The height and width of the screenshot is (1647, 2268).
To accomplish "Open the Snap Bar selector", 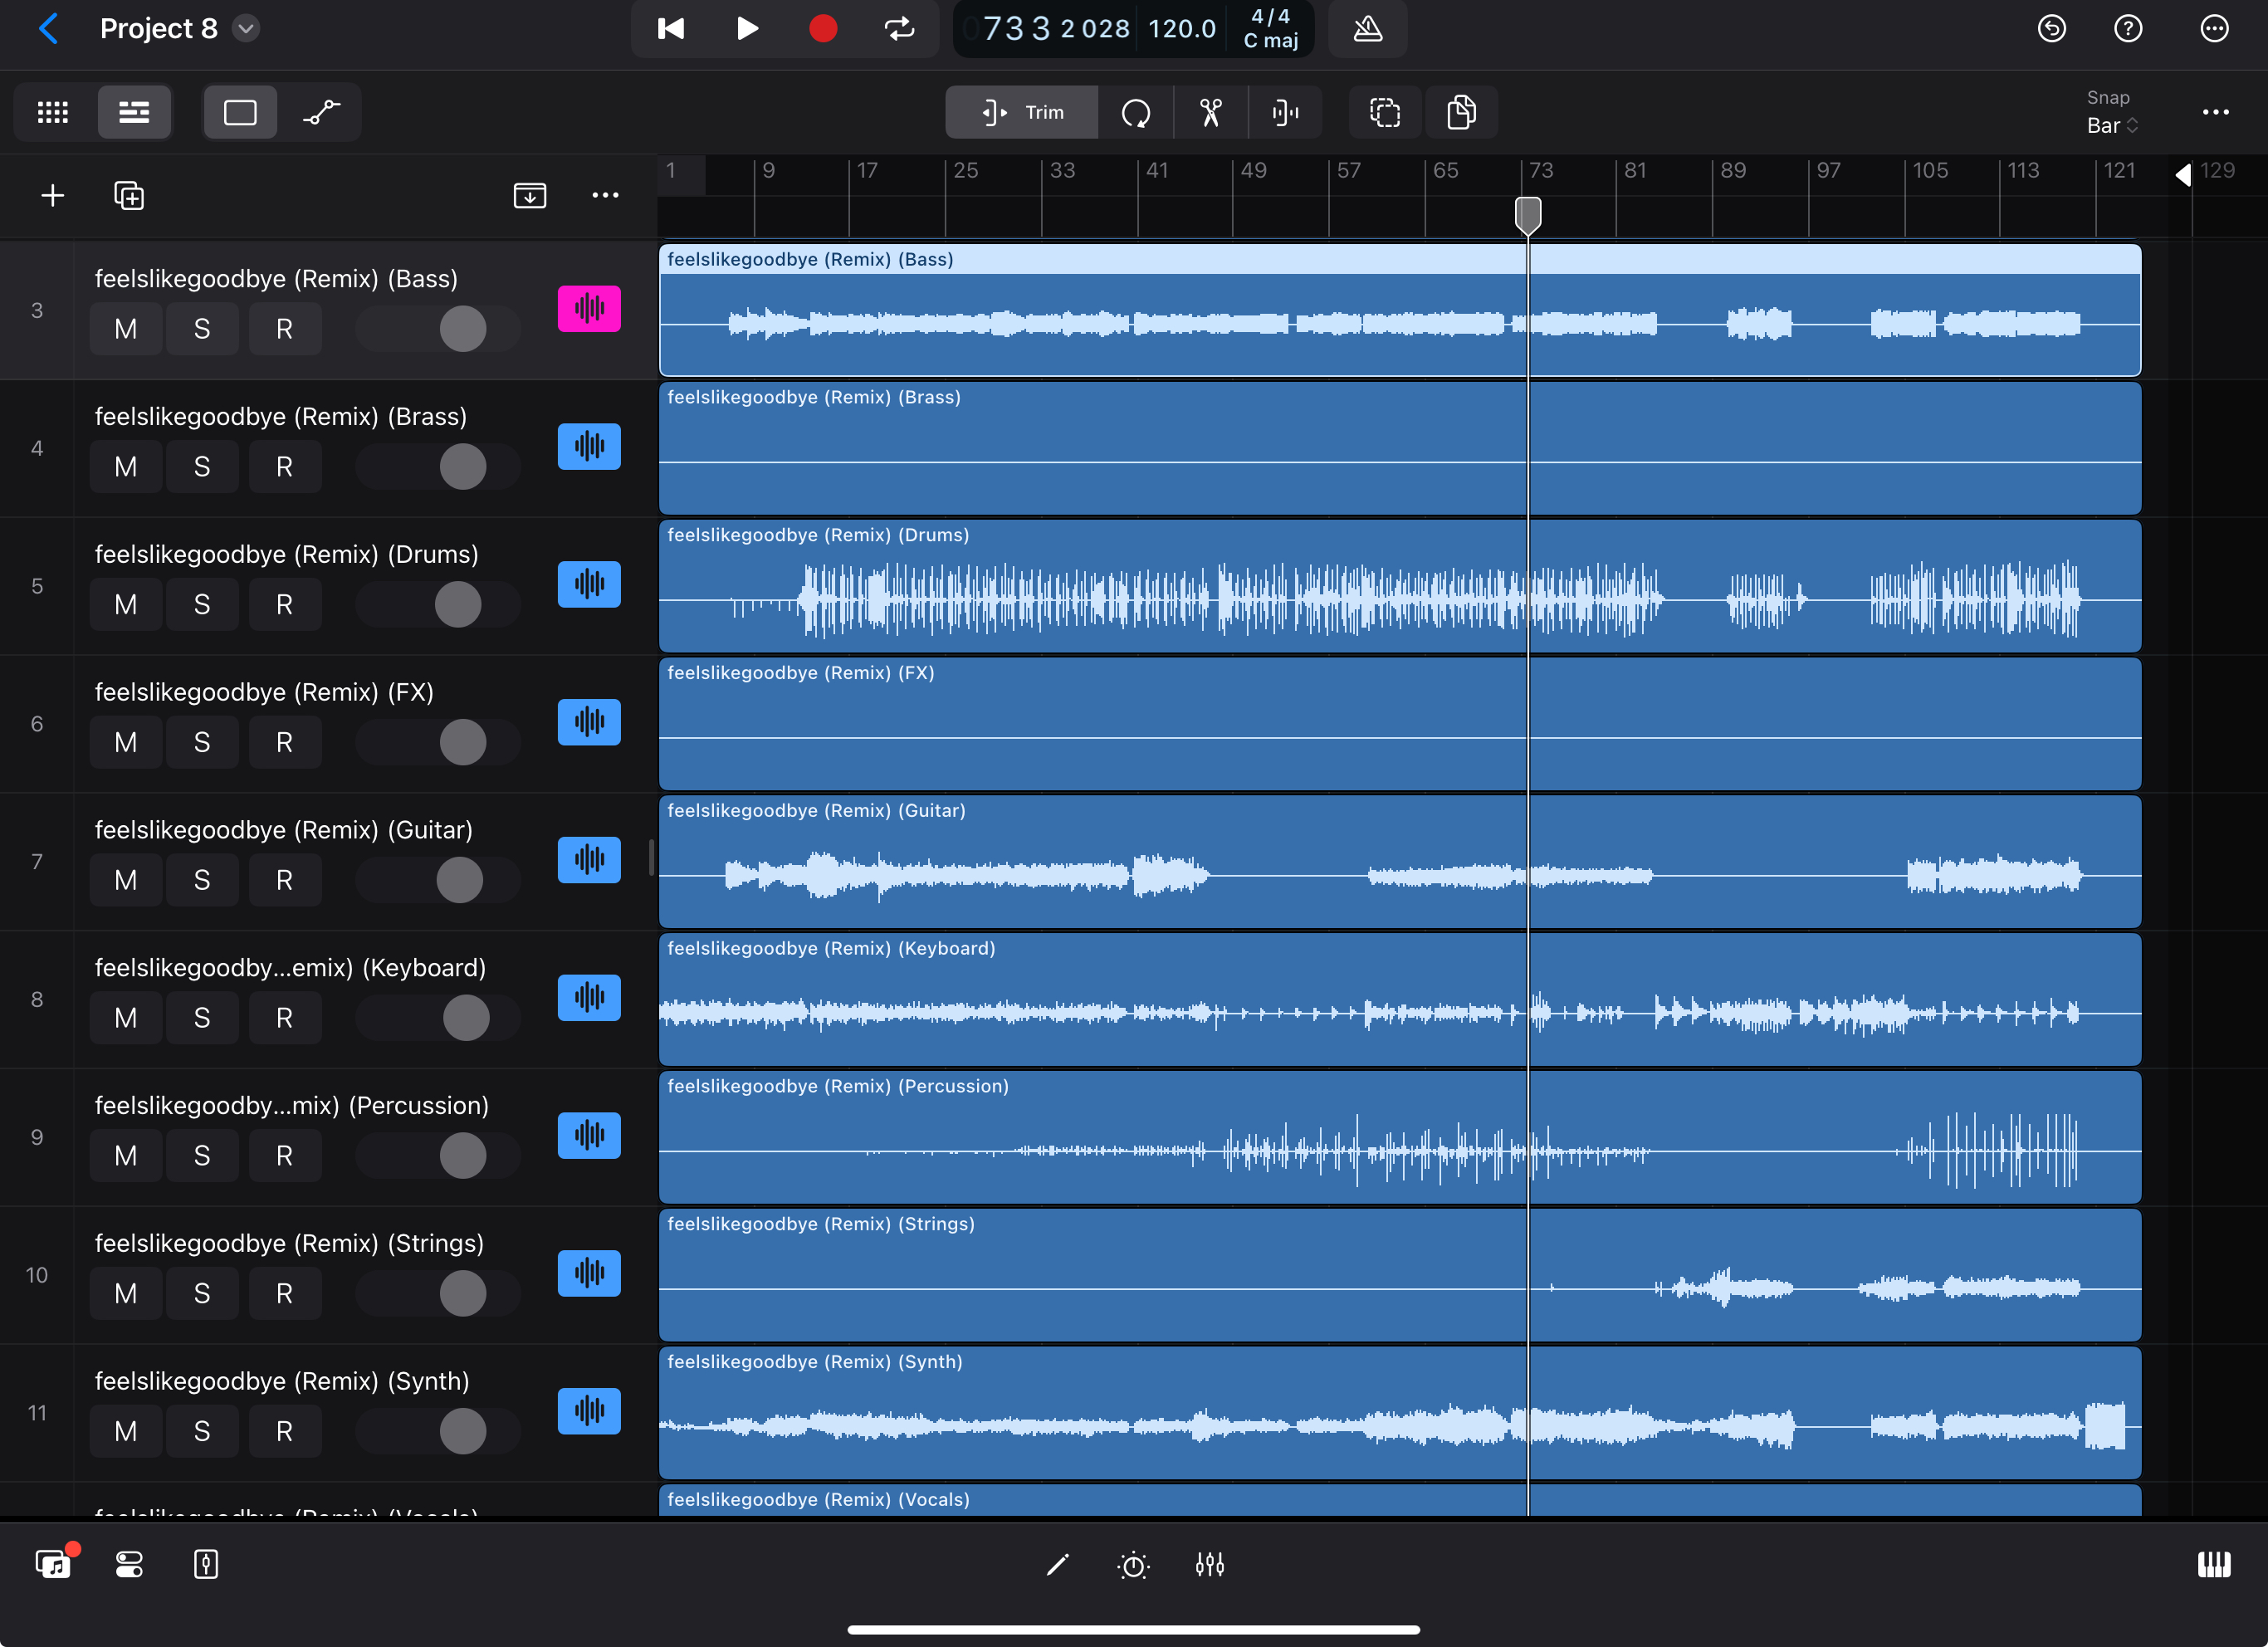I will pyautogui.click(x=2111, y=125).
